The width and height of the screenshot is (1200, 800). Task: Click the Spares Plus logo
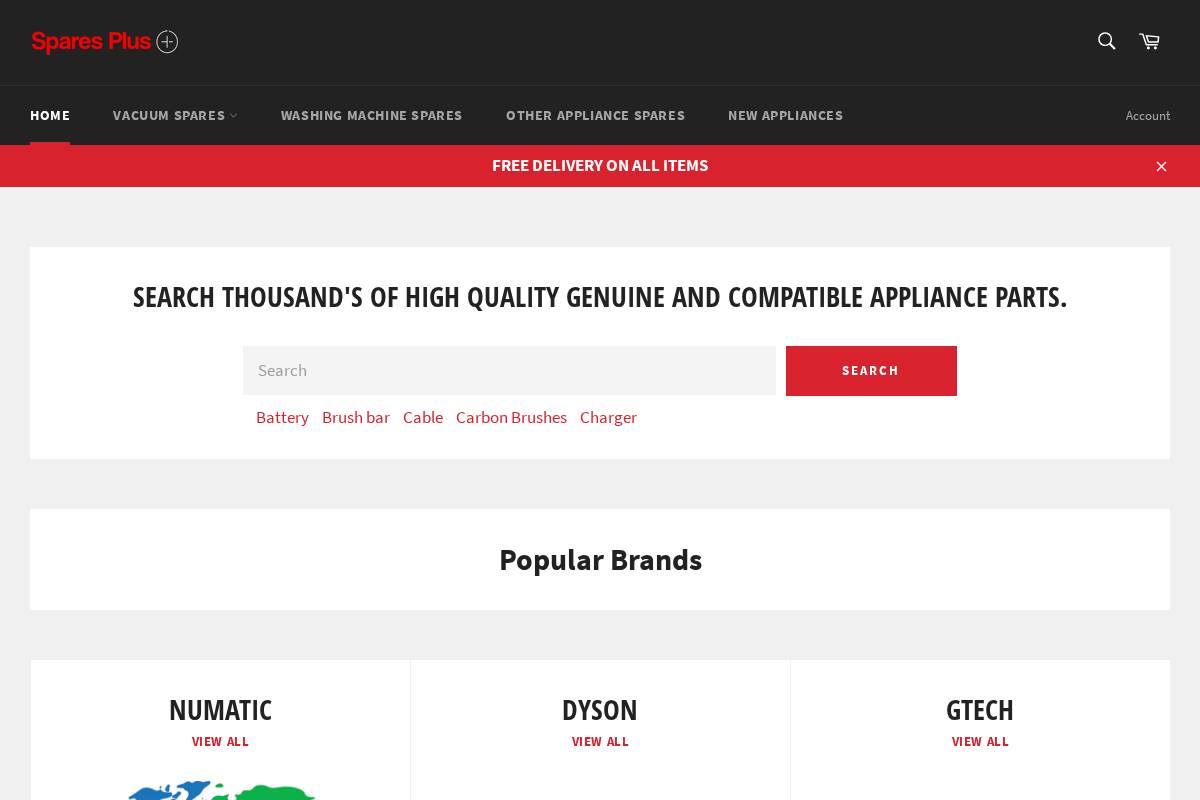105,42
